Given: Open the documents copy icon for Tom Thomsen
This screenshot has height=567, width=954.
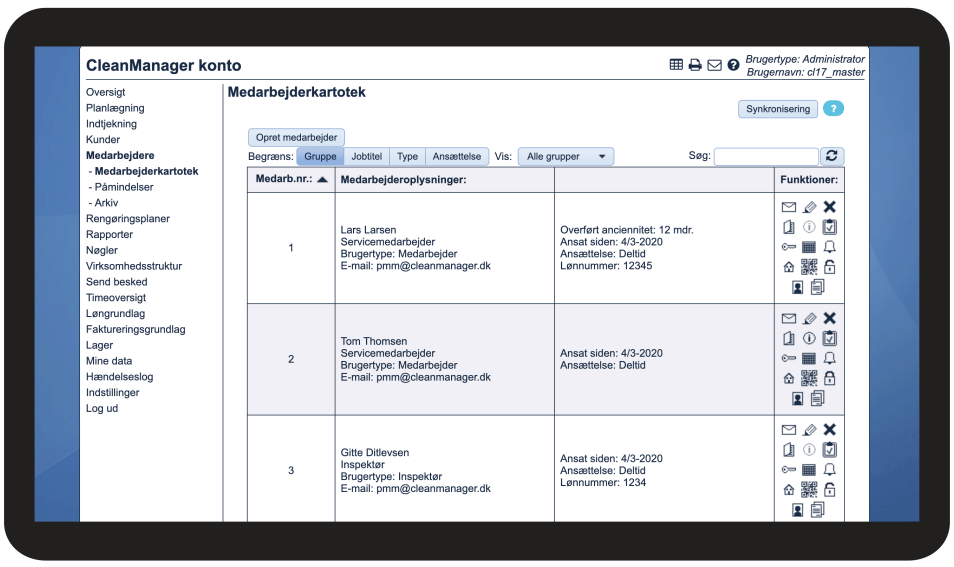Looking at the screenshot, I should 818,398.
